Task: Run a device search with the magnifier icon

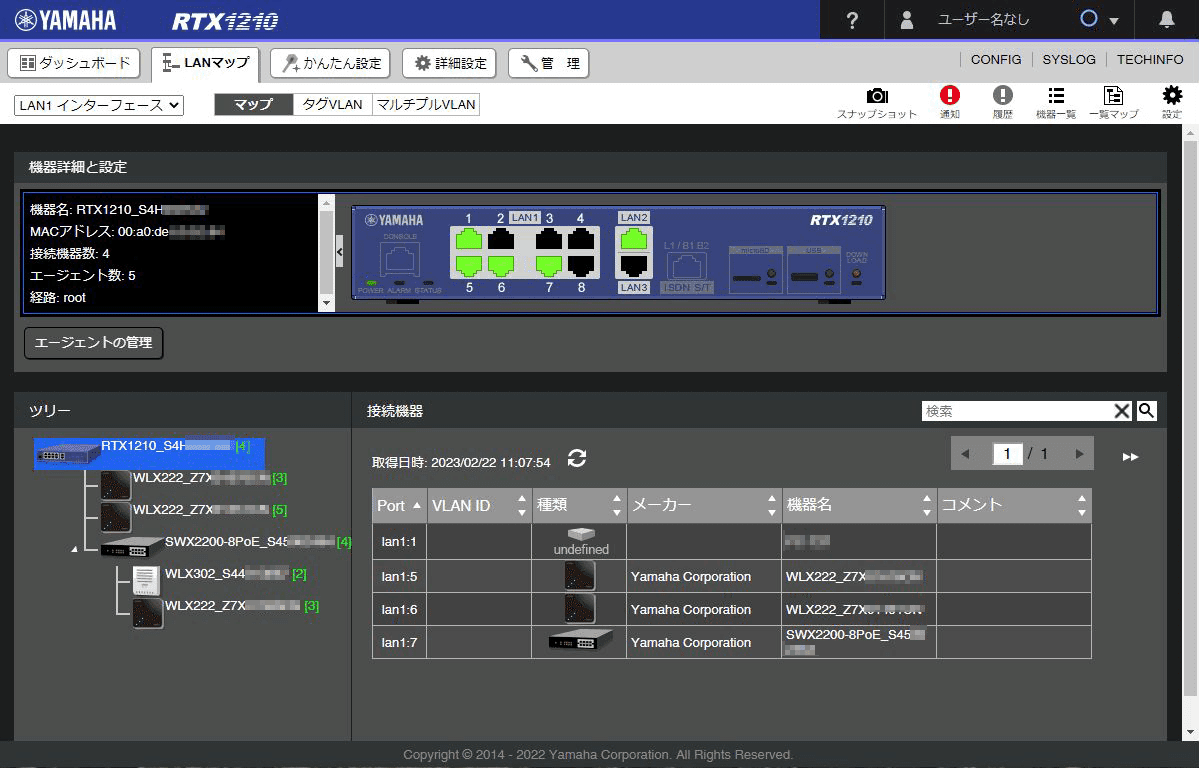Action: tap(1146, 410)
